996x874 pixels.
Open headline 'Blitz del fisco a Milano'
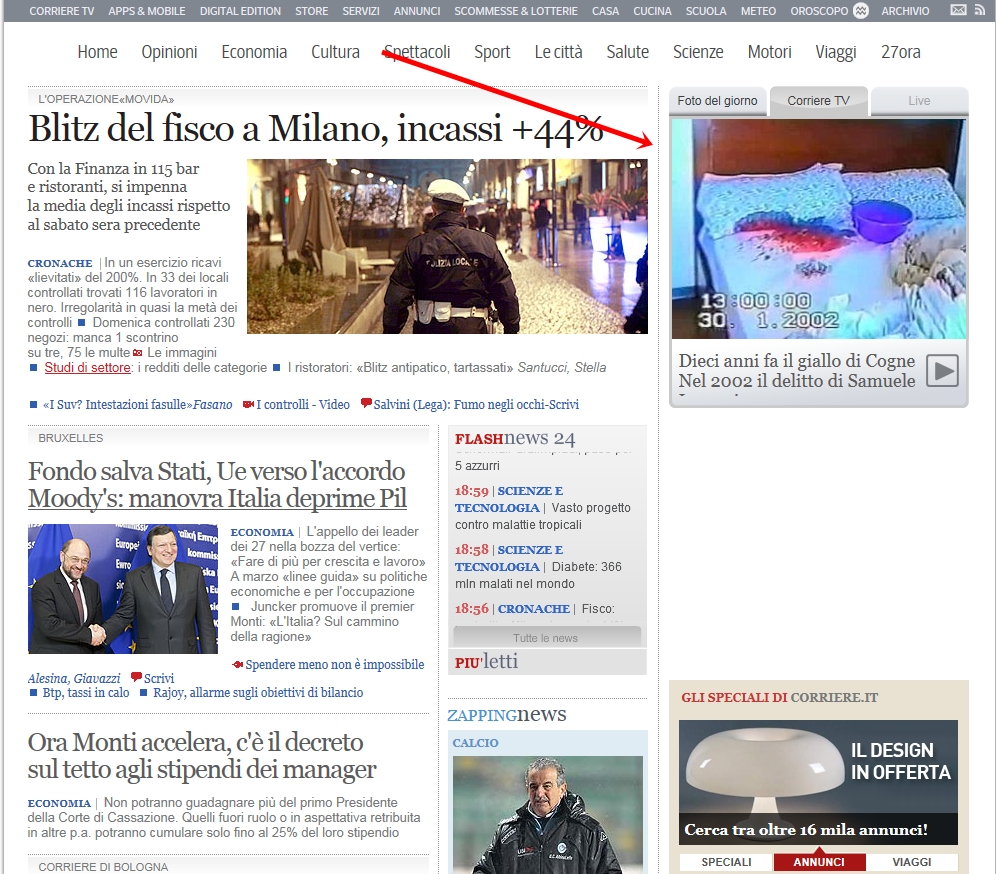click(316, 129)
